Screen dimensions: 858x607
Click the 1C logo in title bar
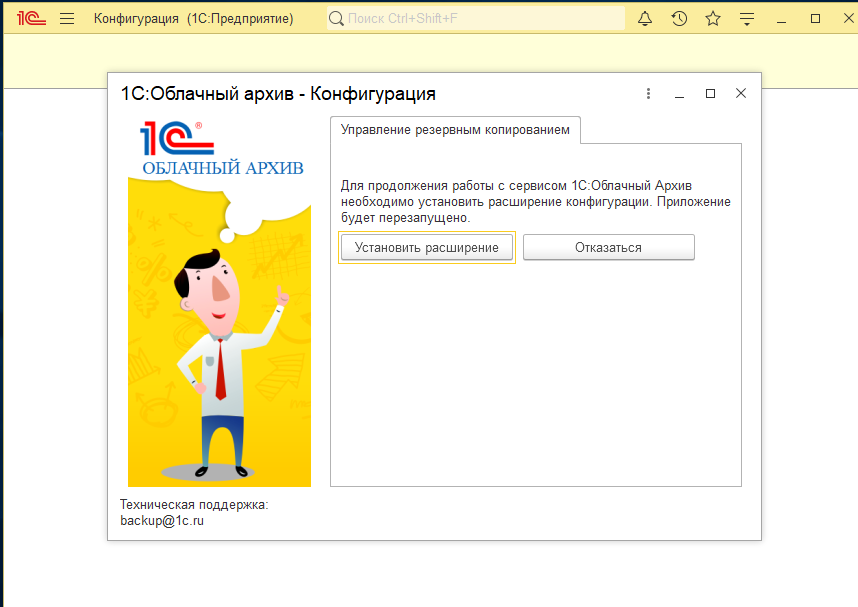point(31,19)
